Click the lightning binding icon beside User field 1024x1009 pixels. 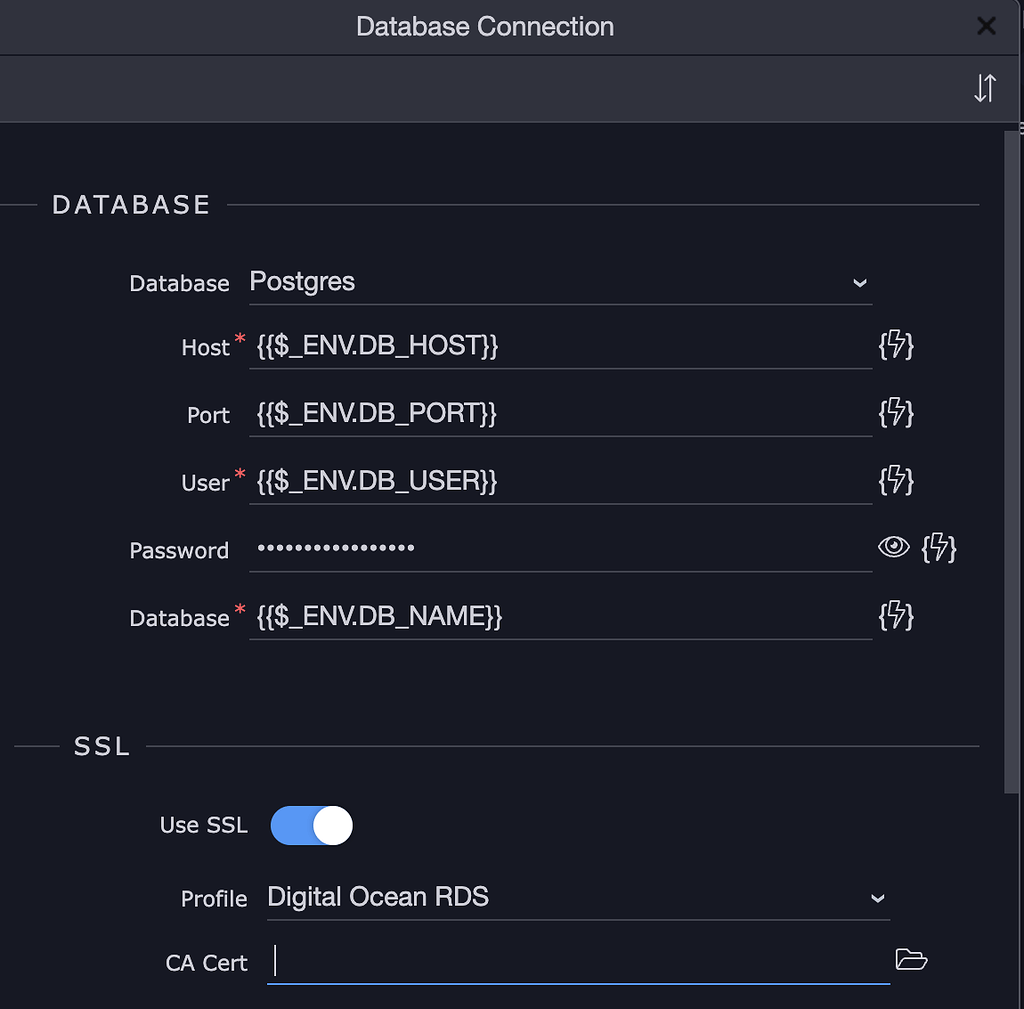[x=897, y=481]
